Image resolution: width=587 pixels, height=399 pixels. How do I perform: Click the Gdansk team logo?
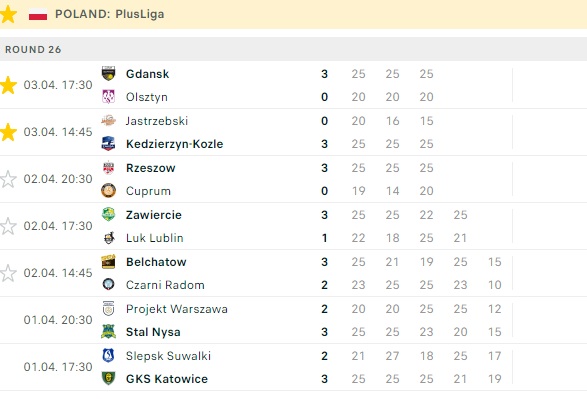(108, 73)
